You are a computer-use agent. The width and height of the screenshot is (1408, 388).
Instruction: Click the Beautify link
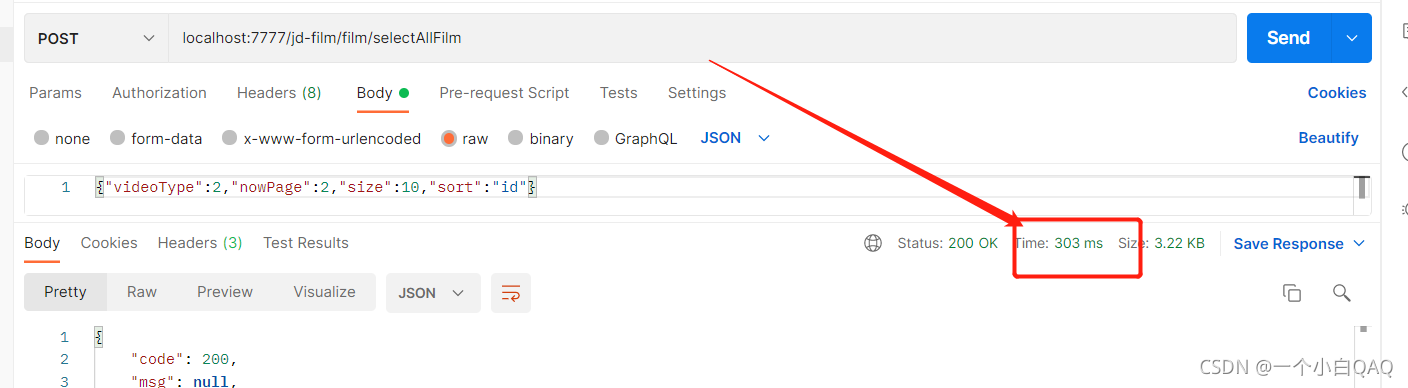click(x=1328, y=138)
